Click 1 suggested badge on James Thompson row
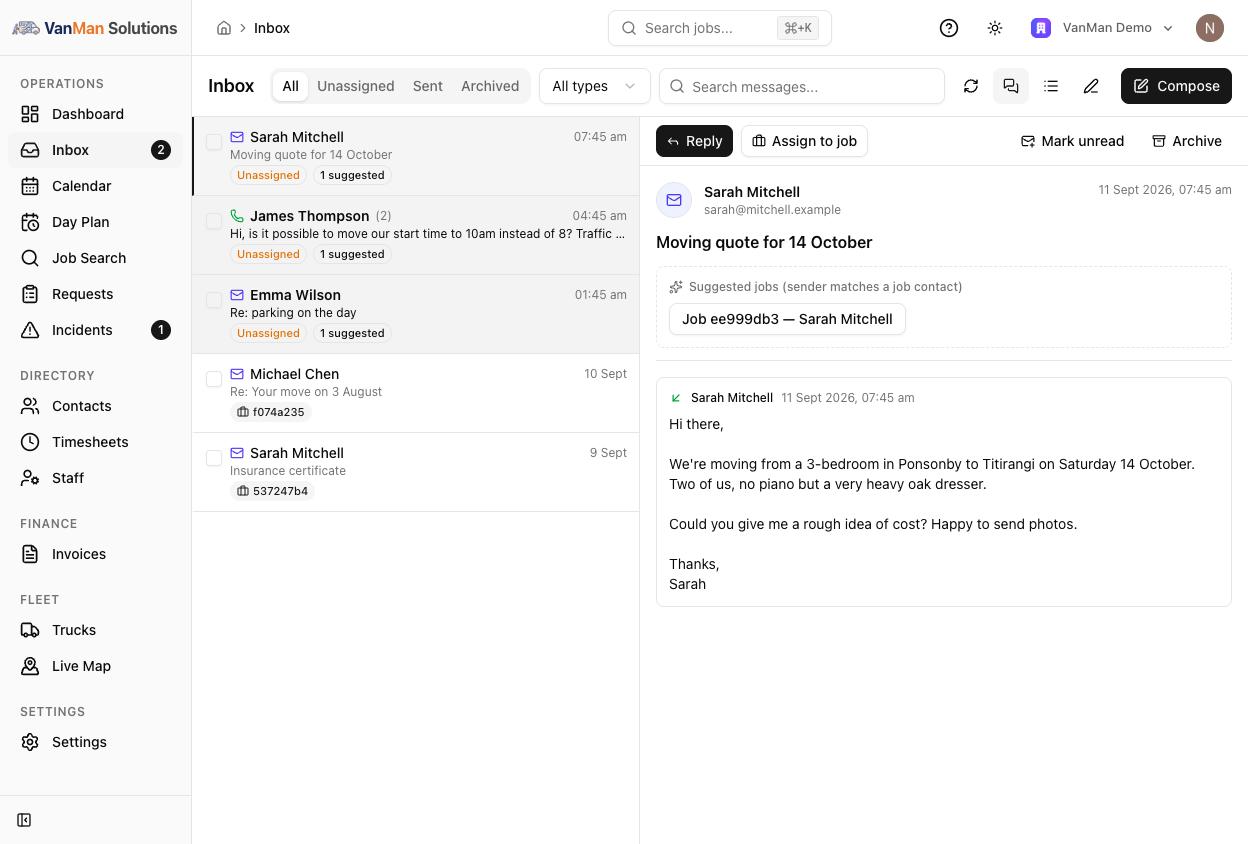Image resolution: width=1248 pixels, height=844 pixels. [352, 254]
